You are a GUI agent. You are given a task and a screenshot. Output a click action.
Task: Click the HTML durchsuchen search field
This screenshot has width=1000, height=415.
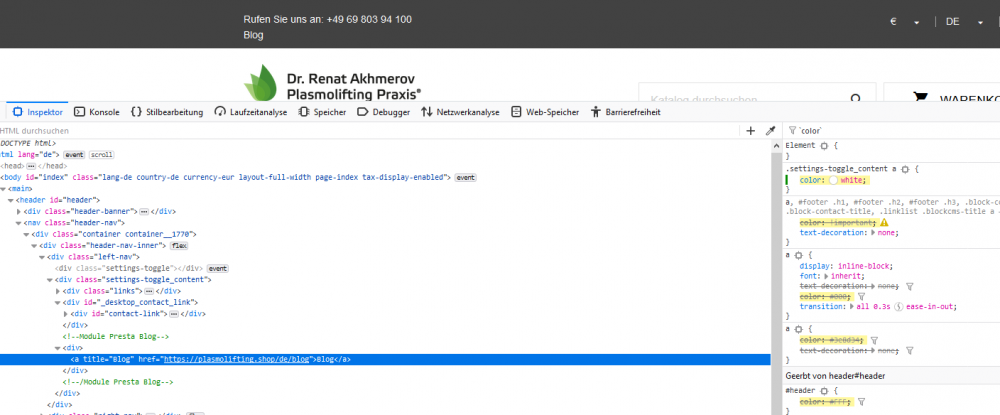point(370,131)
